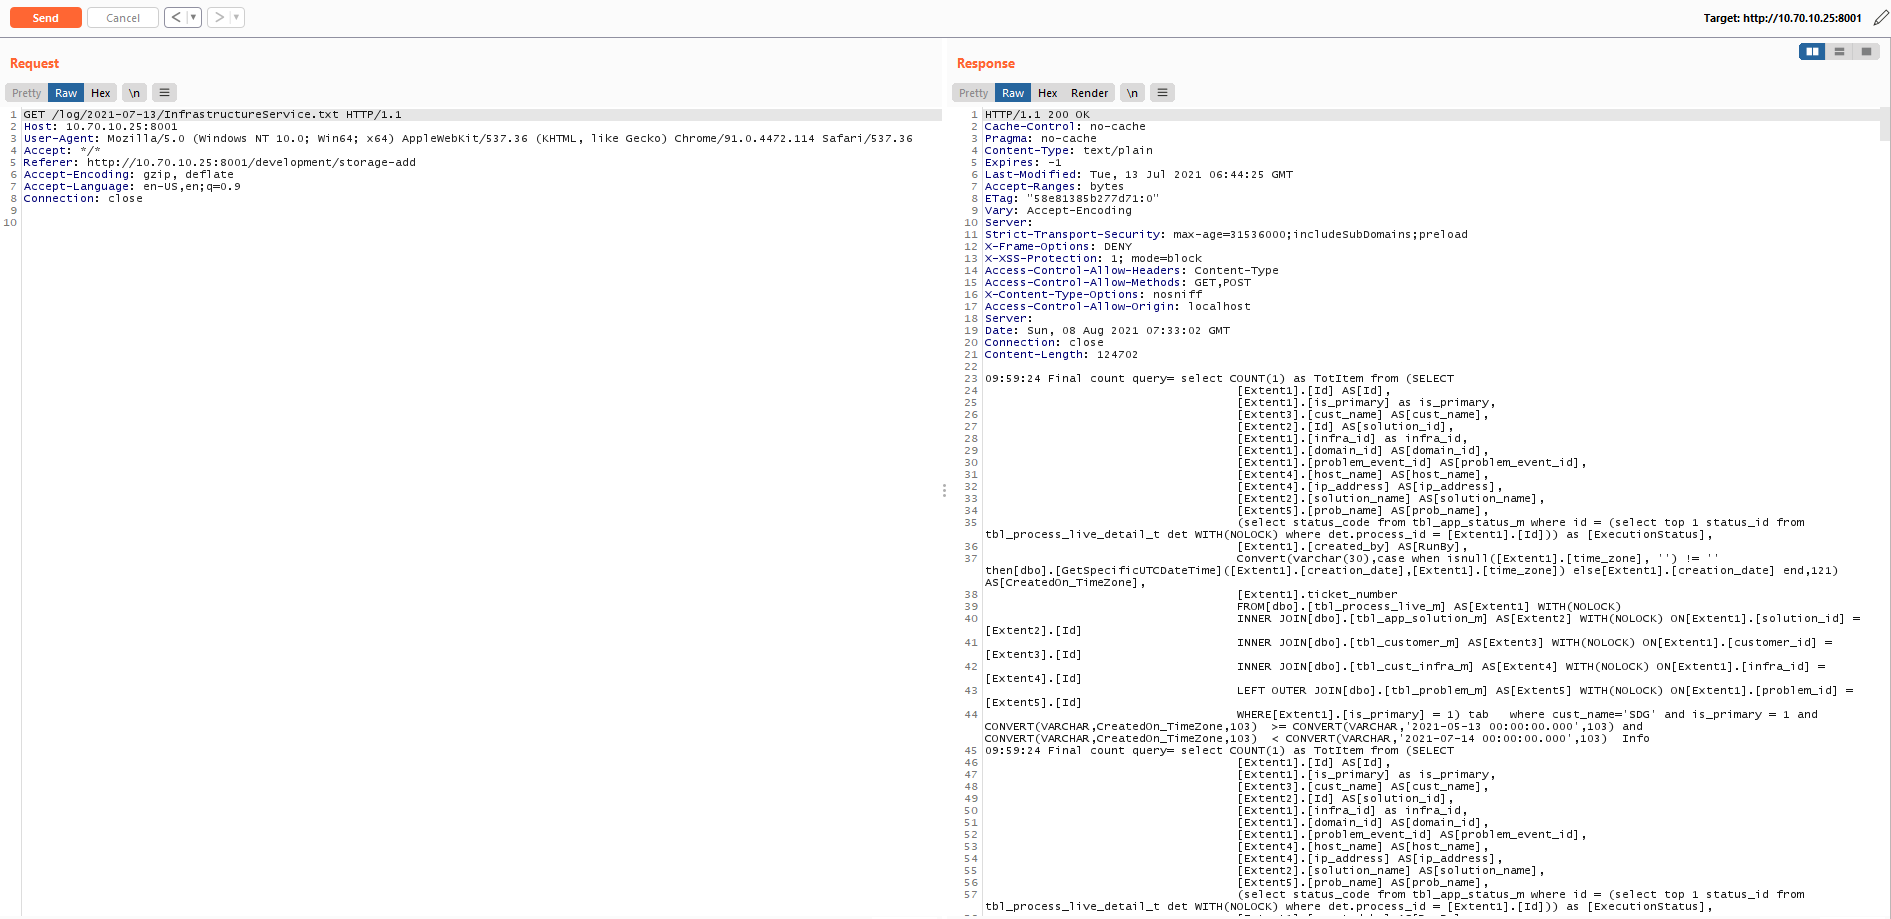Click the Response pane vertical scrollbar

[1885, 125]
